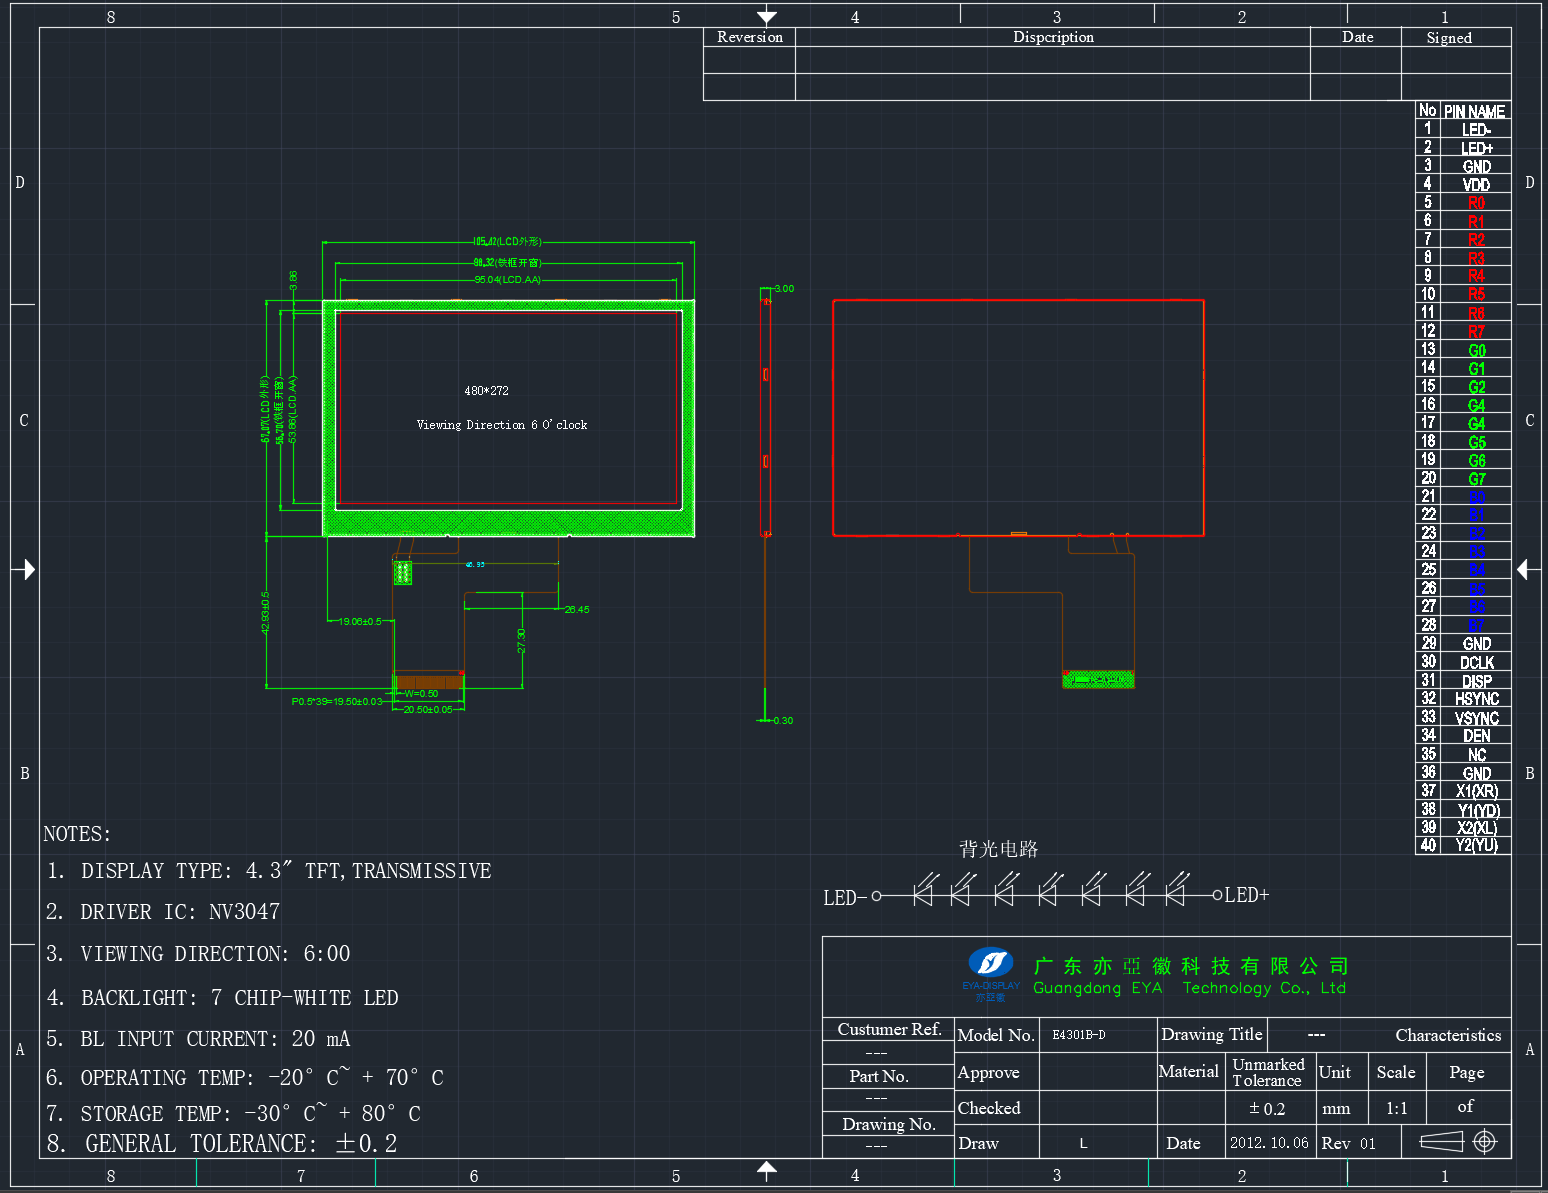Click model number E4301B-D
The image size is (1548, 1193).
(x=1078, y=1035)
